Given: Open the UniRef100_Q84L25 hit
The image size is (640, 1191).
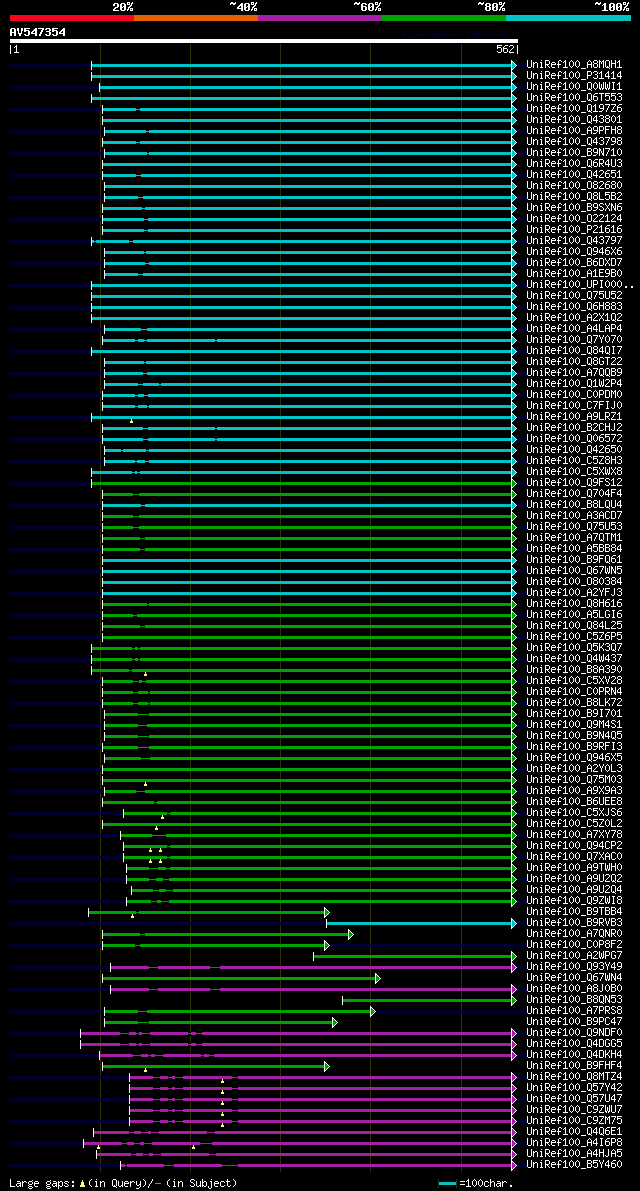Looking at the screenshot, I should pos(574,626).
